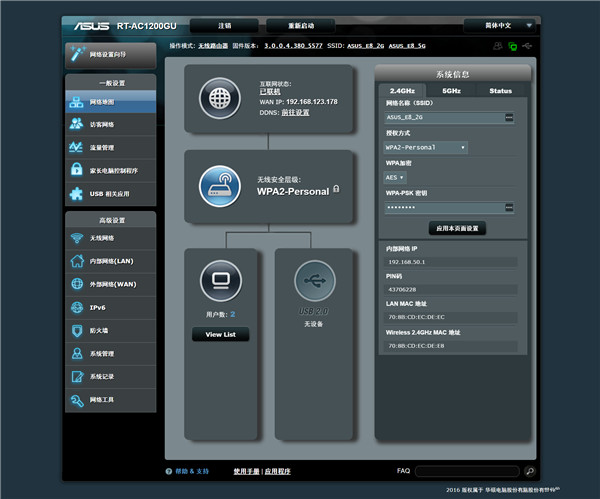
Task: Click the WPA-PSK password field
Action: 449,207
